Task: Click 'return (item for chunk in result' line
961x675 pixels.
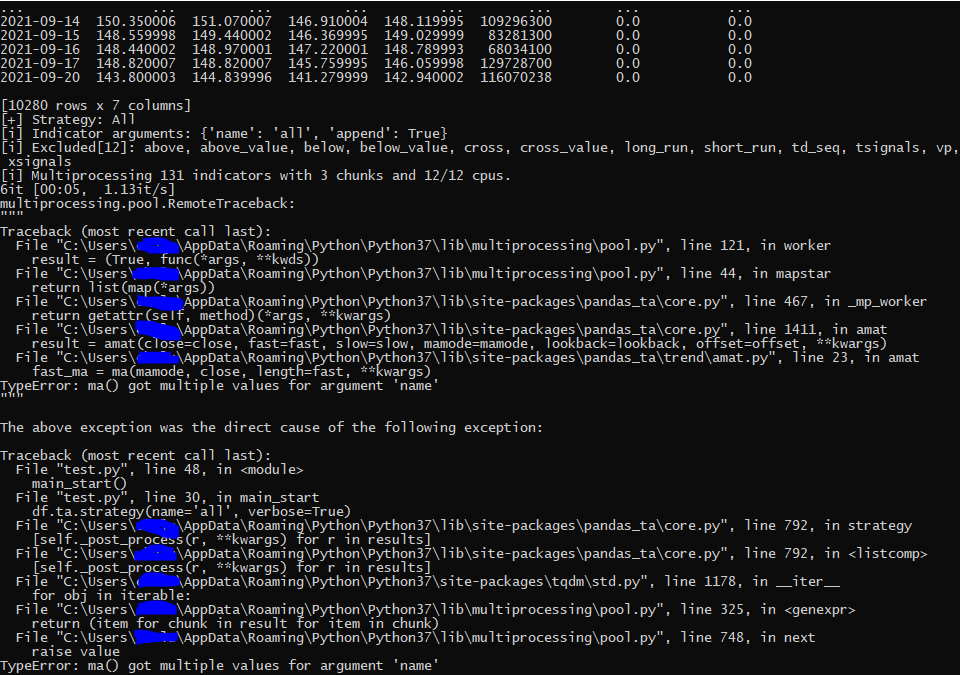Action: [x=235, y=624]
